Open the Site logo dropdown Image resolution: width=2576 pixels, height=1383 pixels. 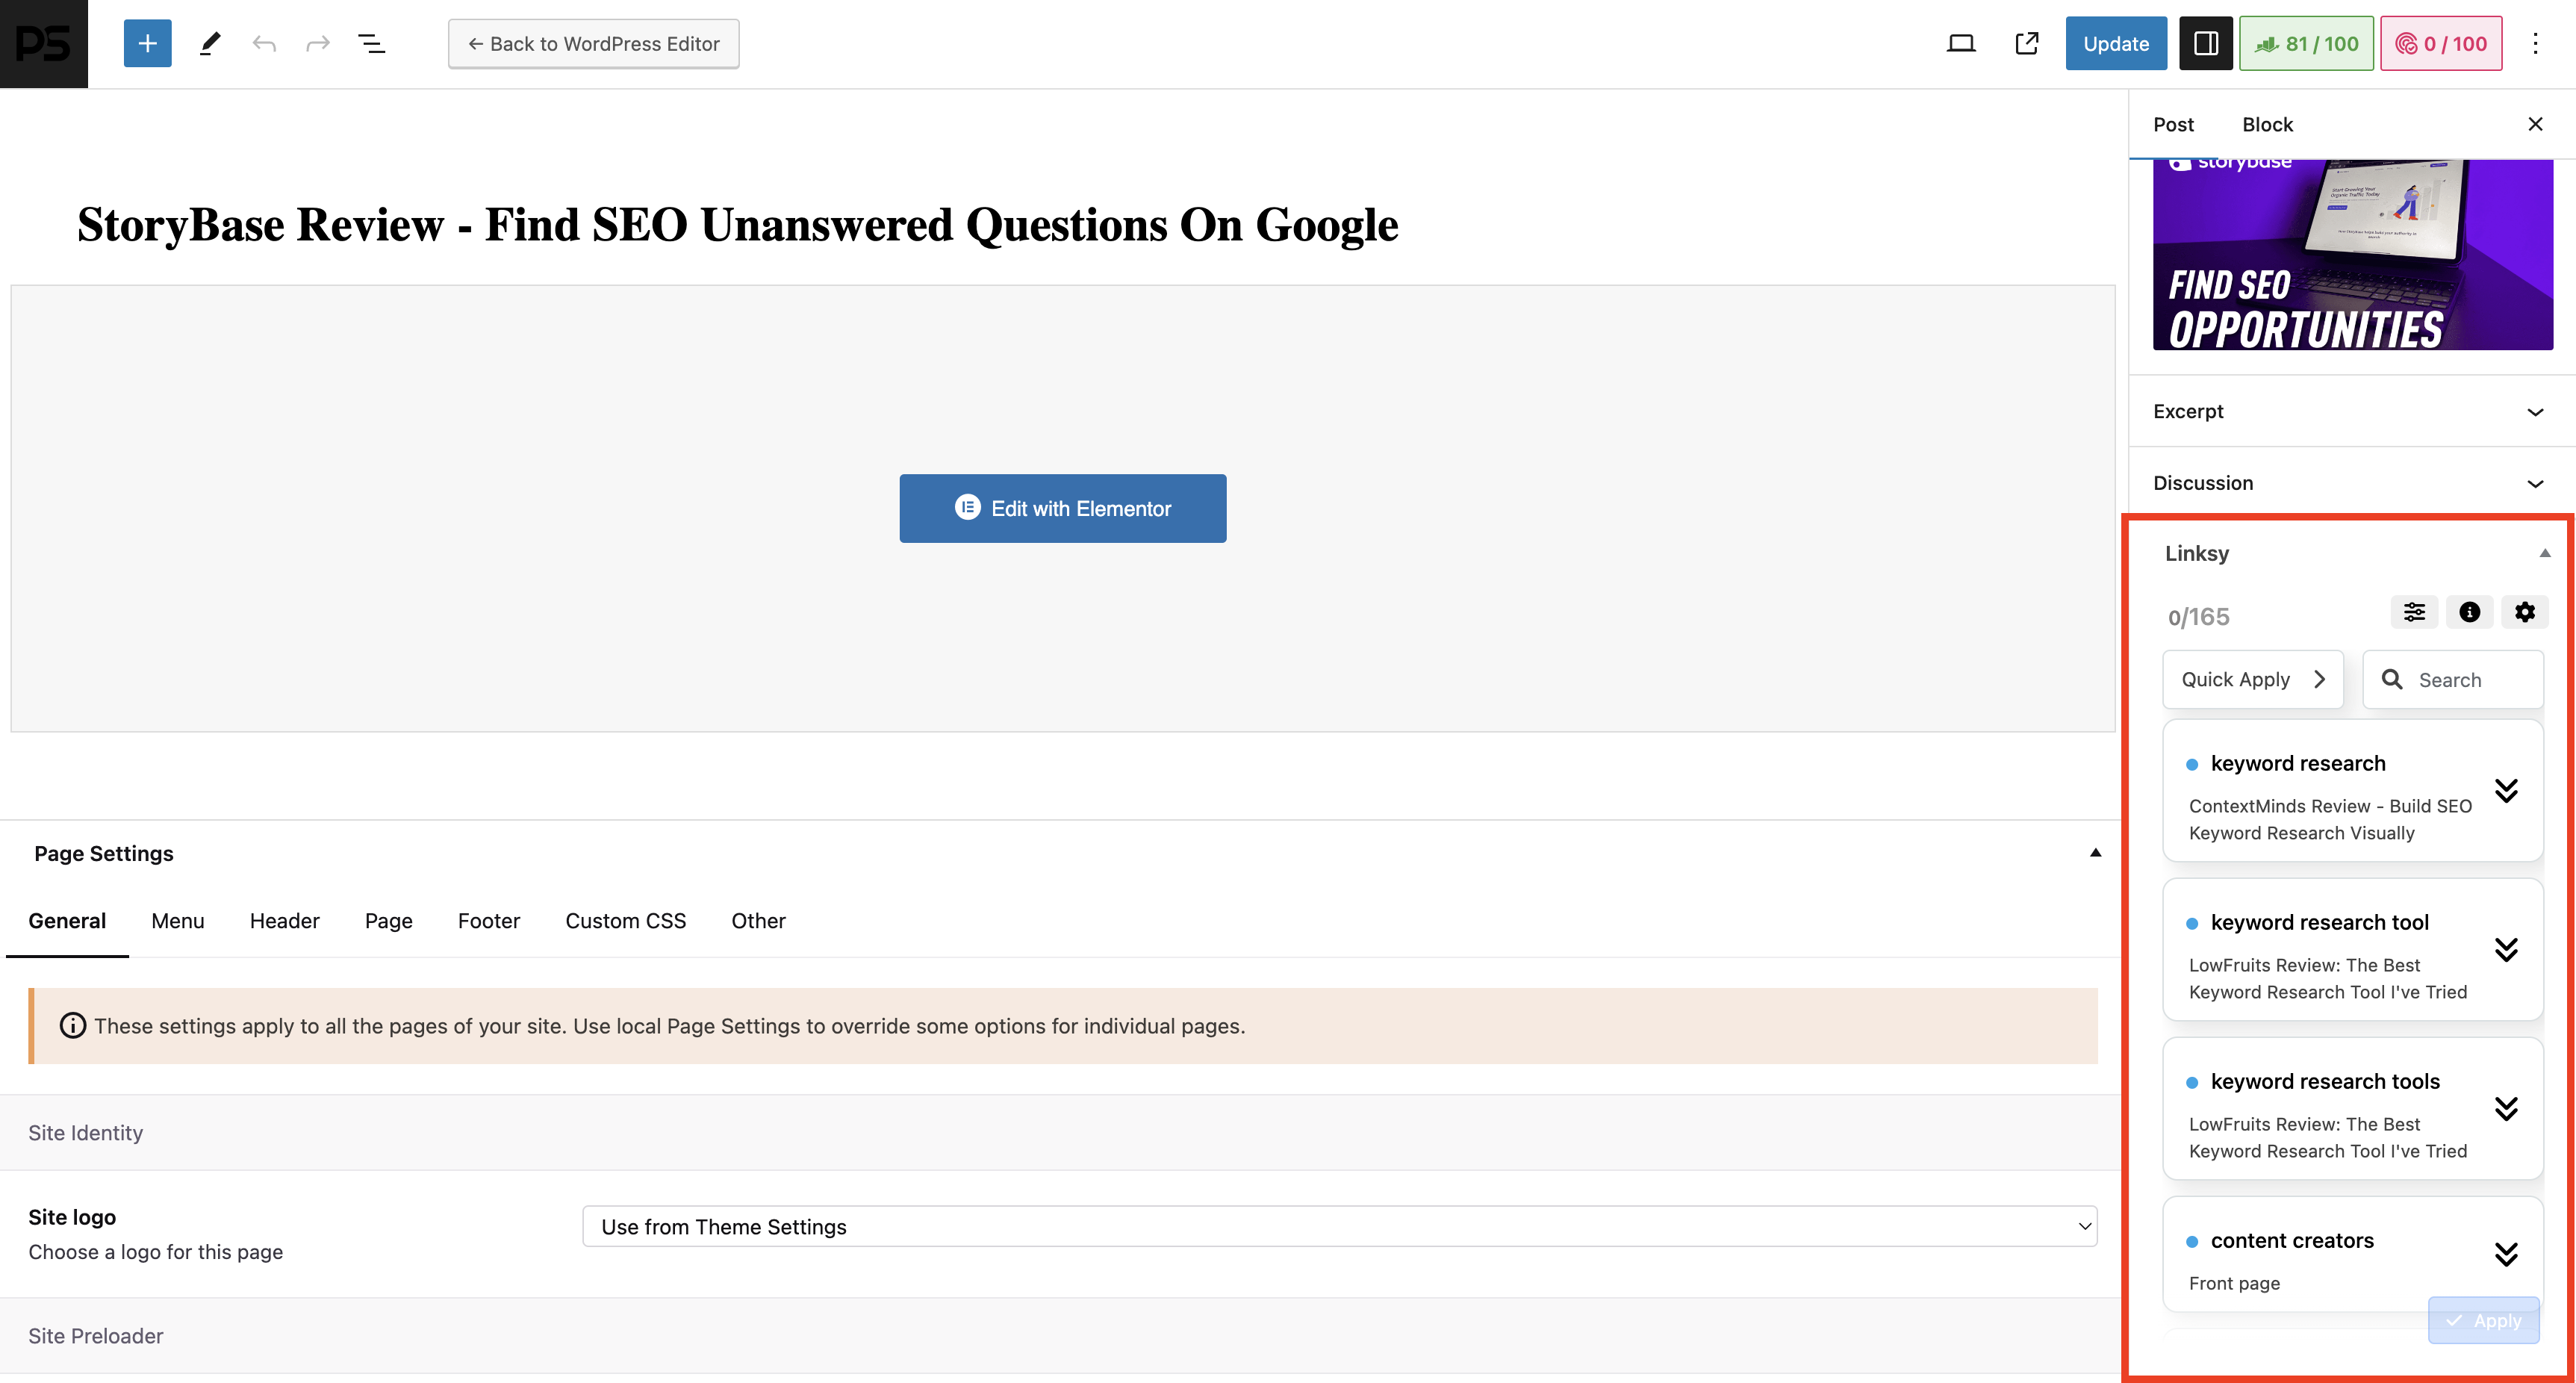coord(1339,1226)
